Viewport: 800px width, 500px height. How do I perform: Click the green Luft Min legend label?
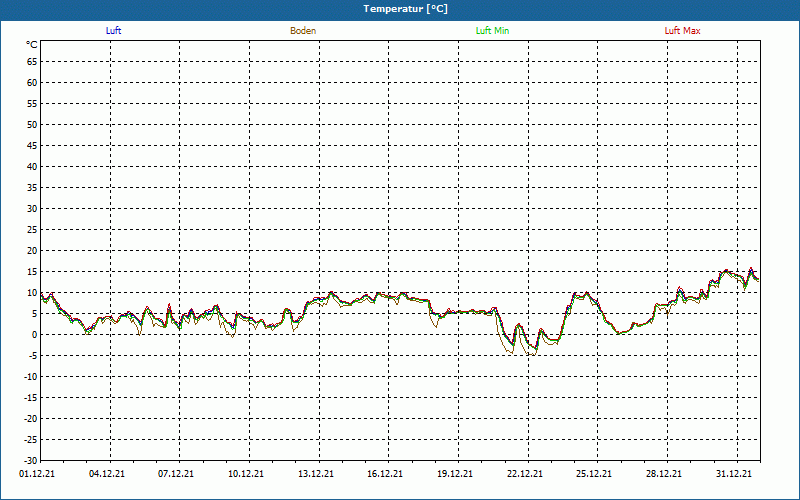tap(492, 31)
